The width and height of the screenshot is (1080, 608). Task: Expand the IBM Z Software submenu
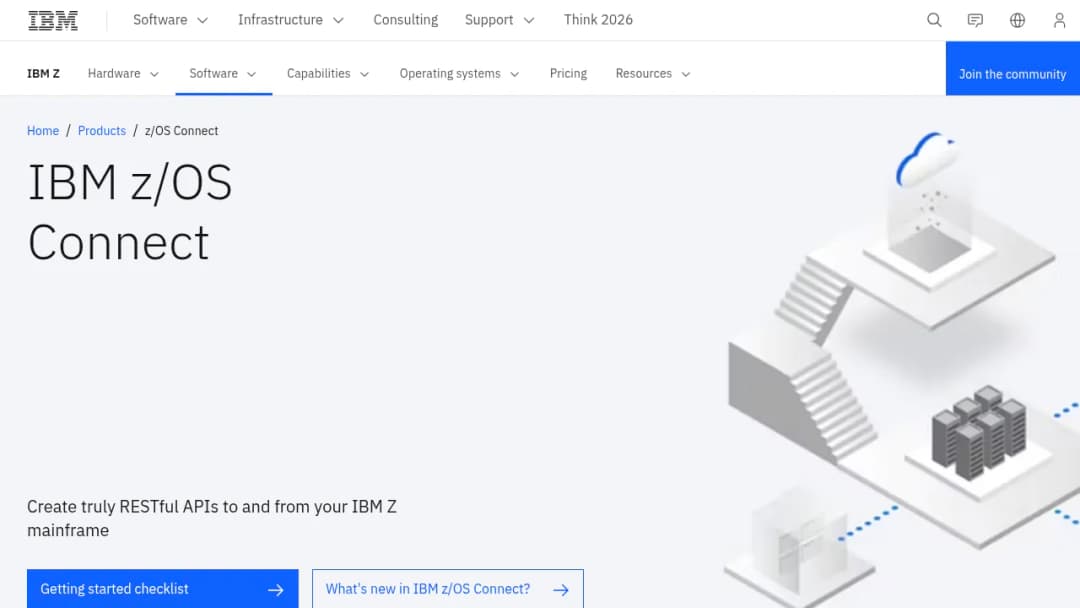pyautogui.click(x=223, y=74)
